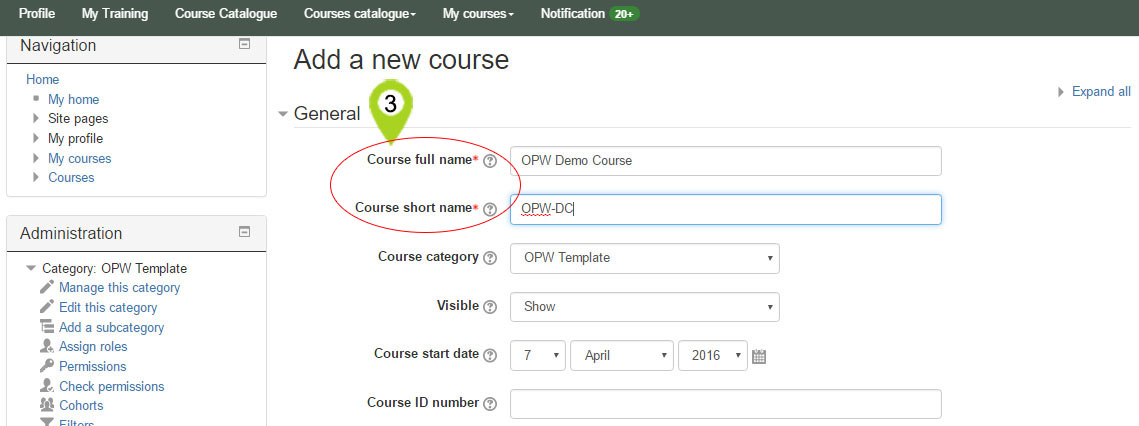Open the Courses catalogue menu

360,14
